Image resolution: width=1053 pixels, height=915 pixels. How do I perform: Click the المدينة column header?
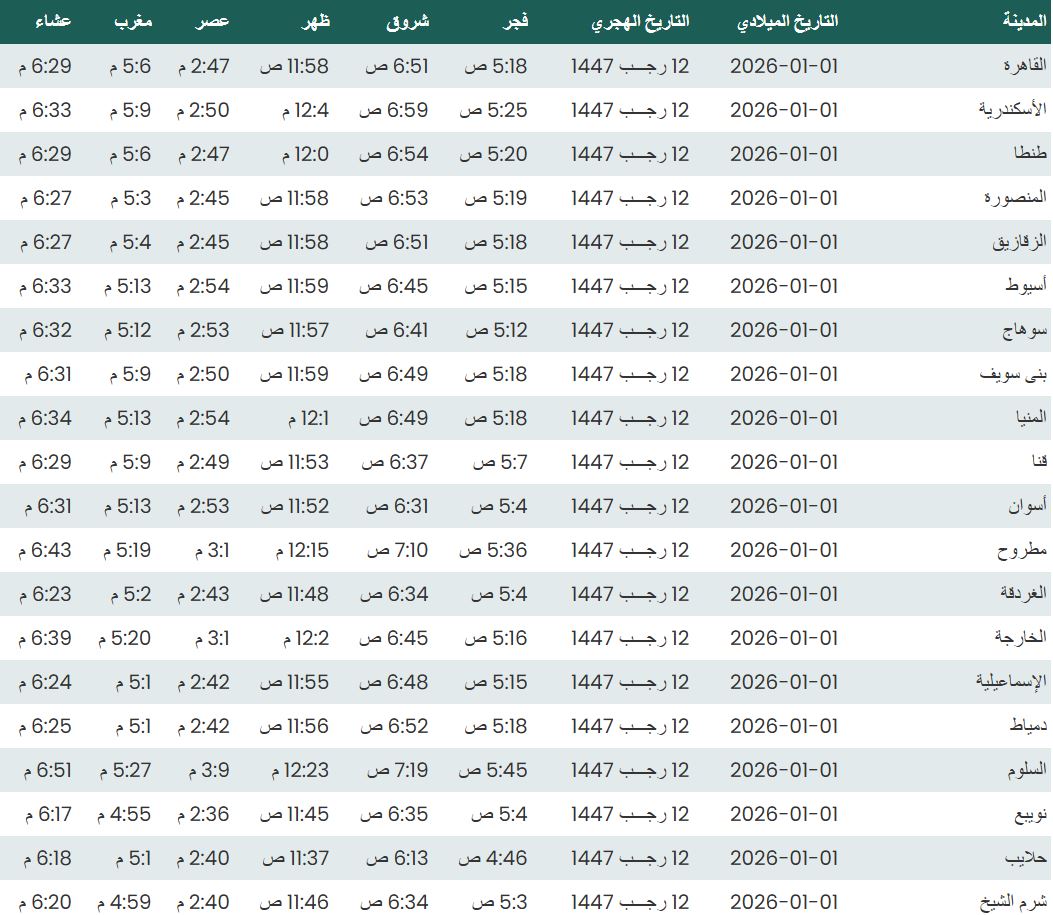(x=1024, y=21)
